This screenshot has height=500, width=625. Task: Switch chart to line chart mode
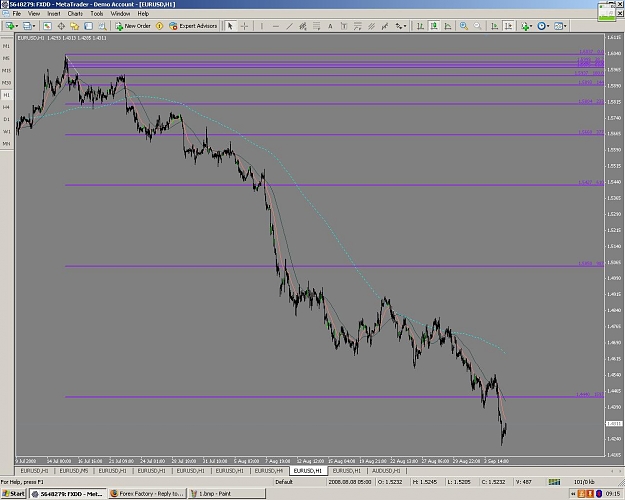[448, 26]
